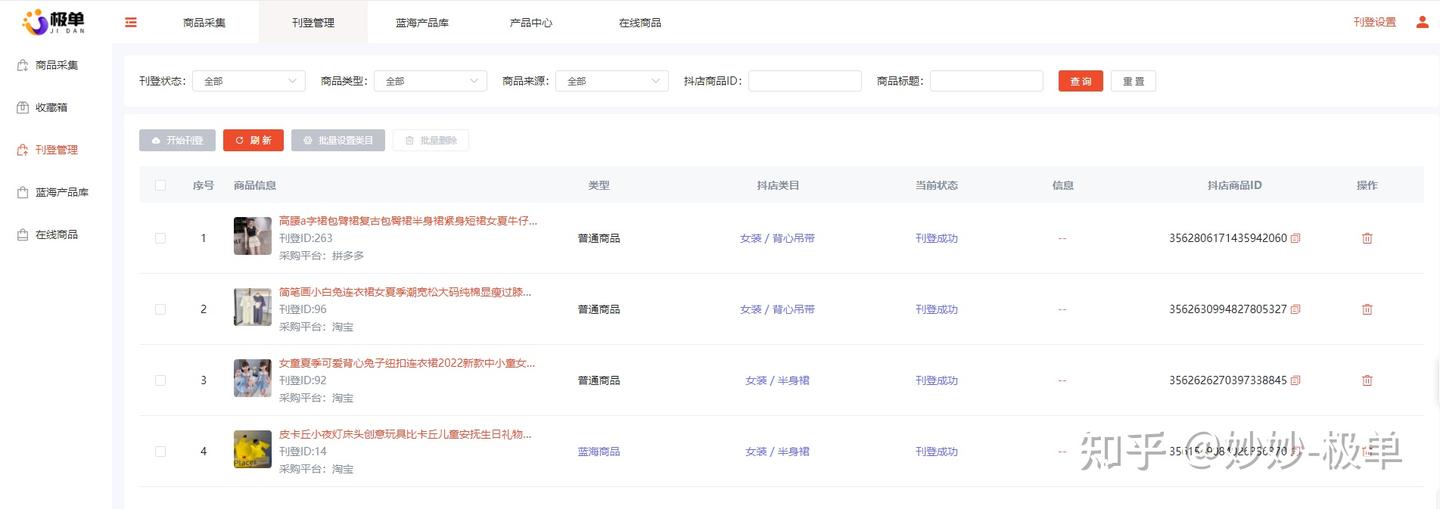This screenshot has height=509, width=1440.
Task: Open the 刊登状态 dropdown
Action: tap(249, 81)
